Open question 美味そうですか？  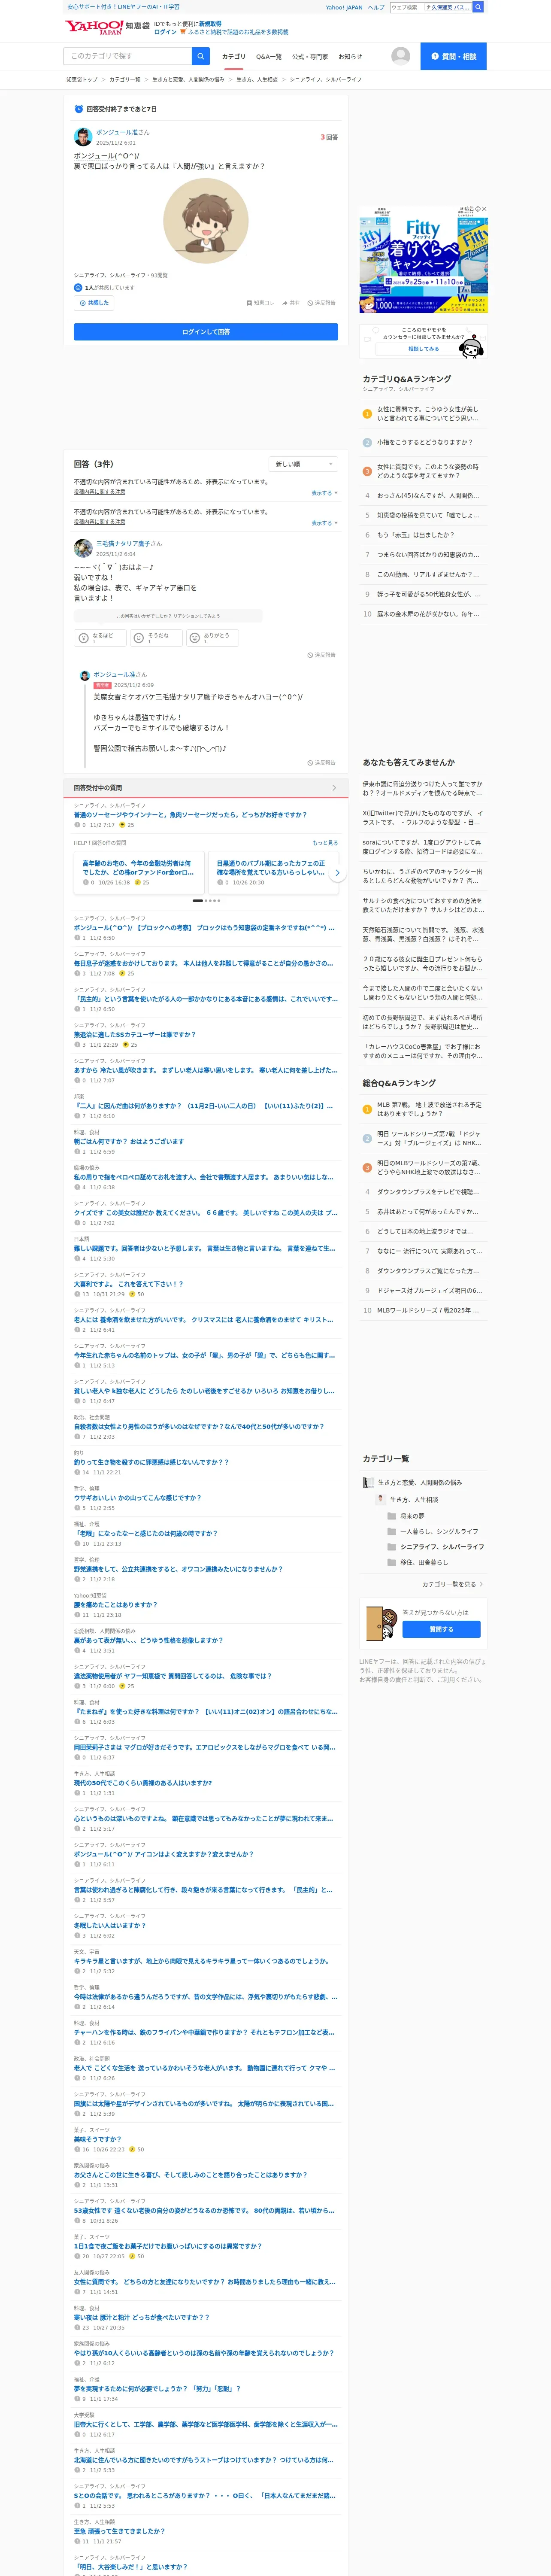[x=97, y=2139]
